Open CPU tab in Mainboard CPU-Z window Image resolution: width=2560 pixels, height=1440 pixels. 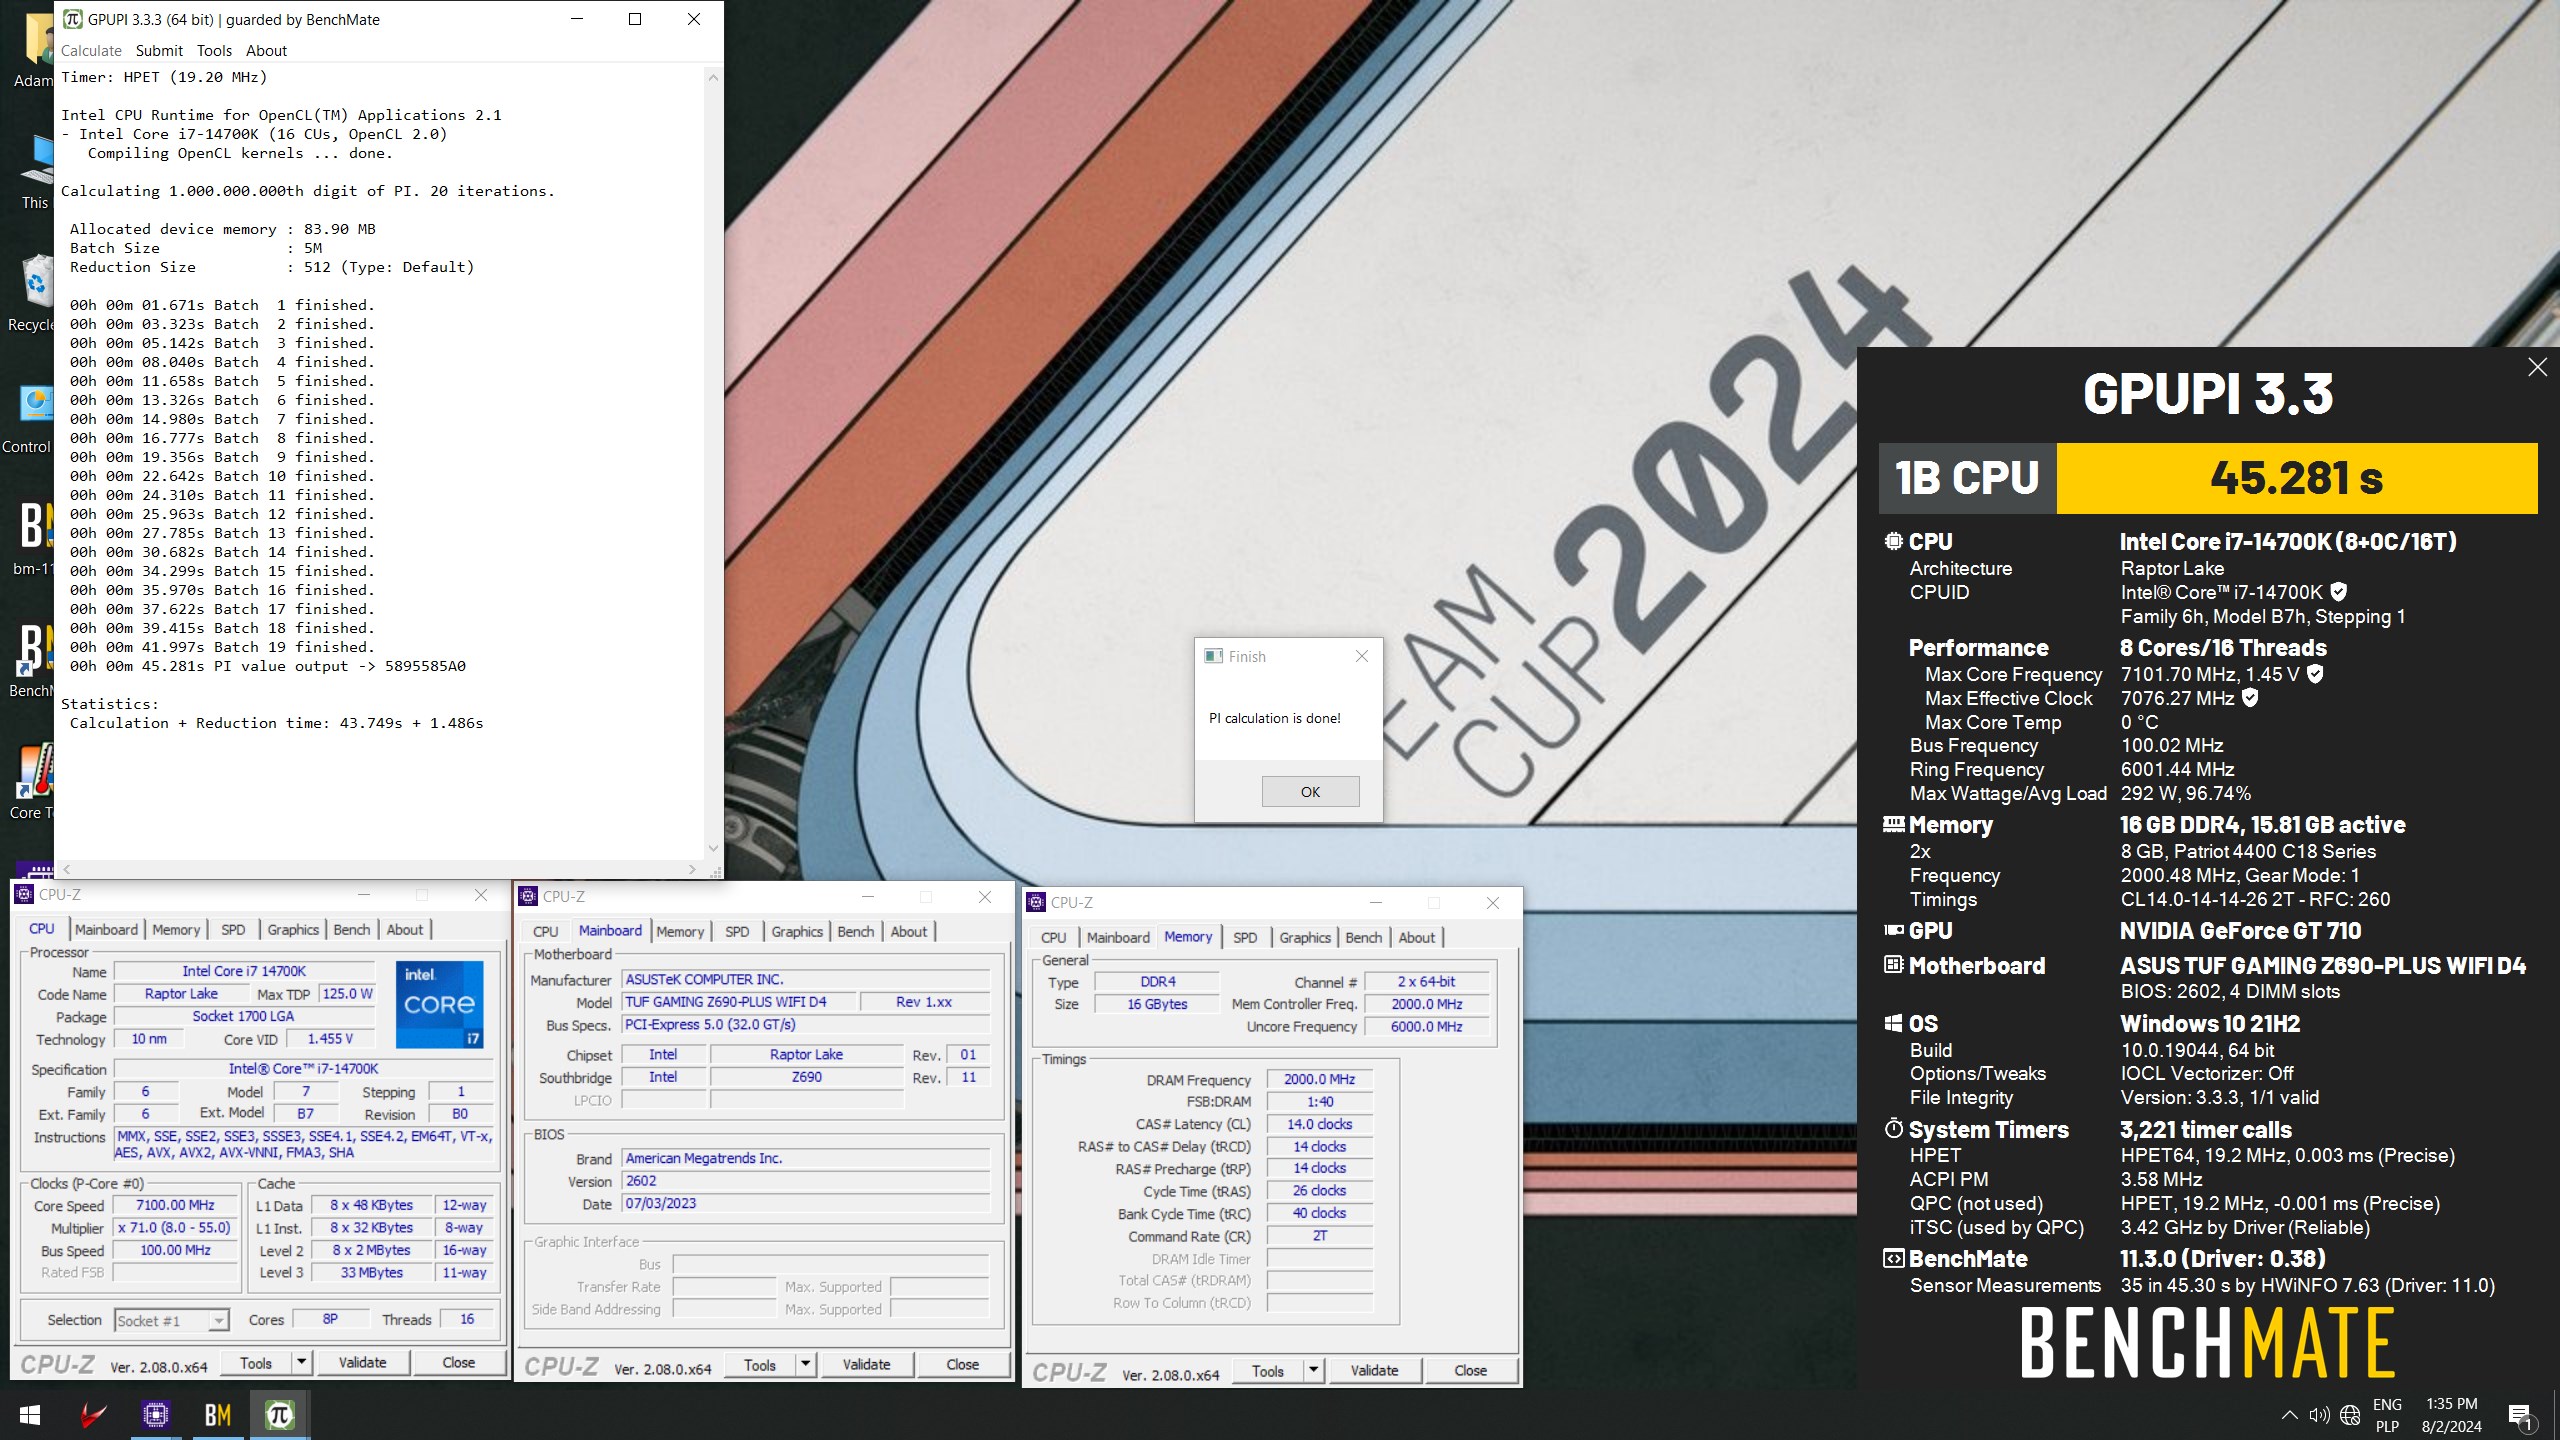[546, 931]
